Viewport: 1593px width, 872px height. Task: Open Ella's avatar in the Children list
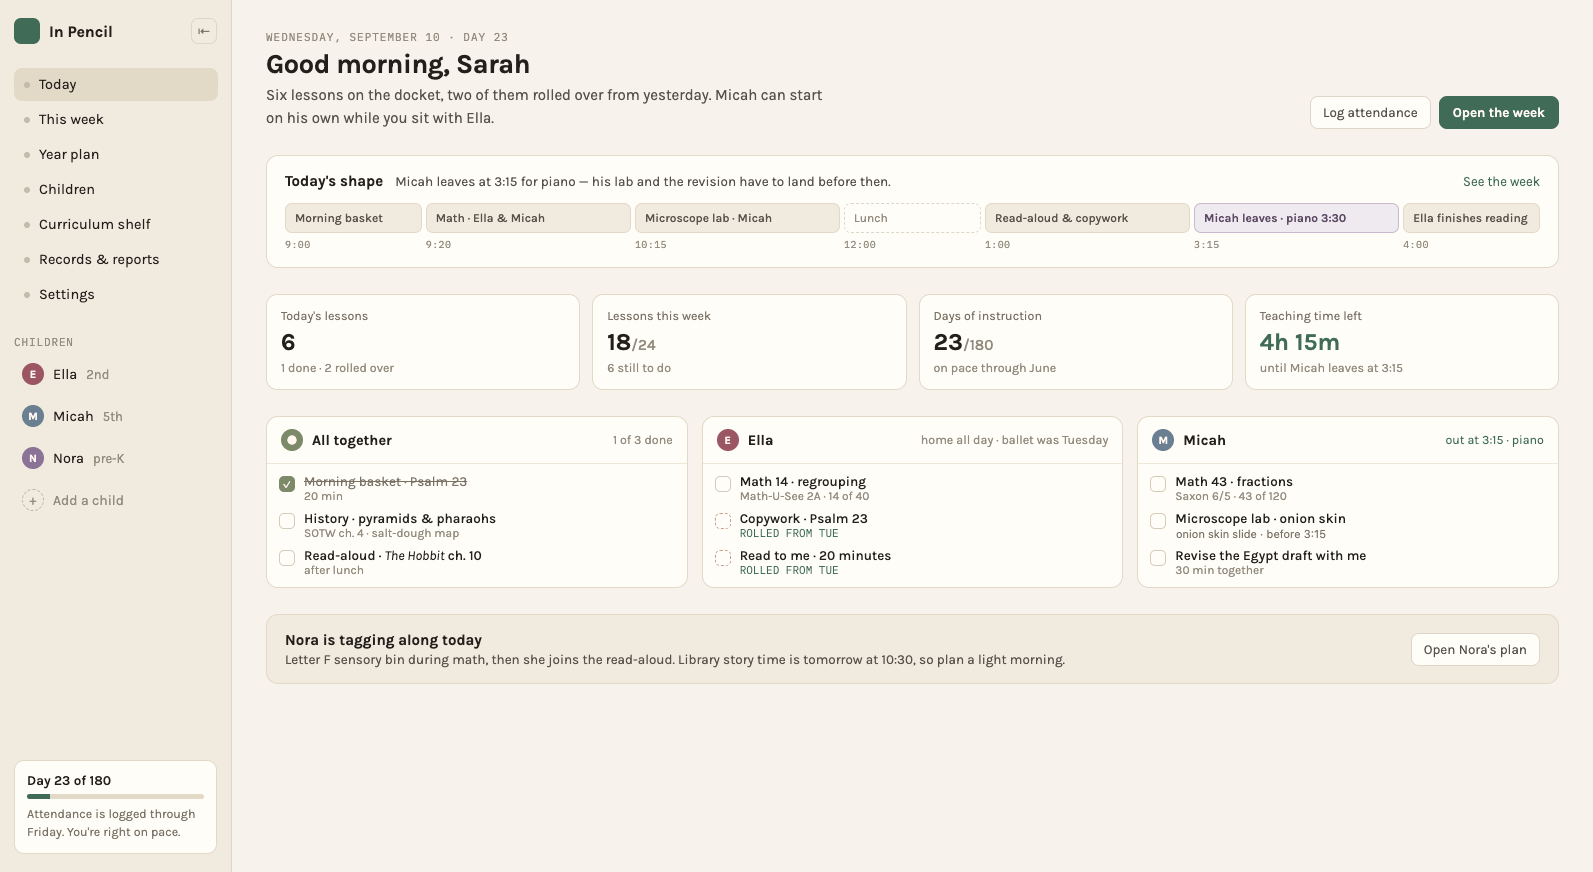[33, 374]
